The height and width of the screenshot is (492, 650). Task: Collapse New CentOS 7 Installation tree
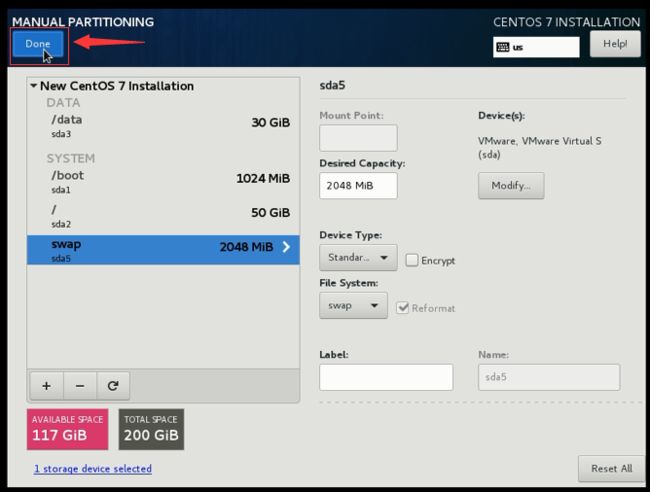click(34, 86)
